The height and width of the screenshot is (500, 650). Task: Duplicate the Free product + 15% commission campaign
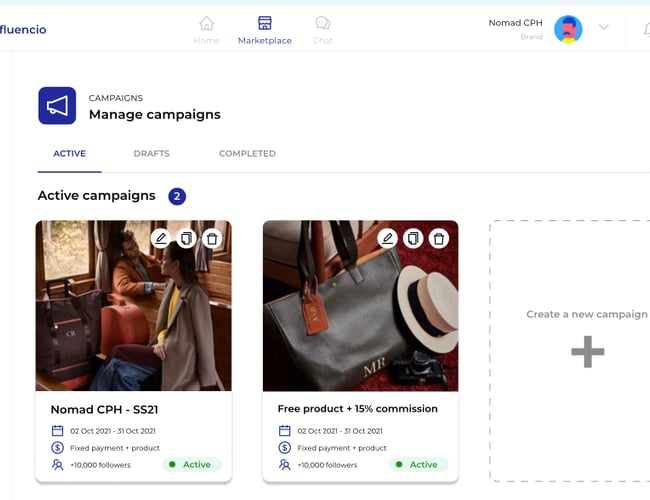[413, 238]
